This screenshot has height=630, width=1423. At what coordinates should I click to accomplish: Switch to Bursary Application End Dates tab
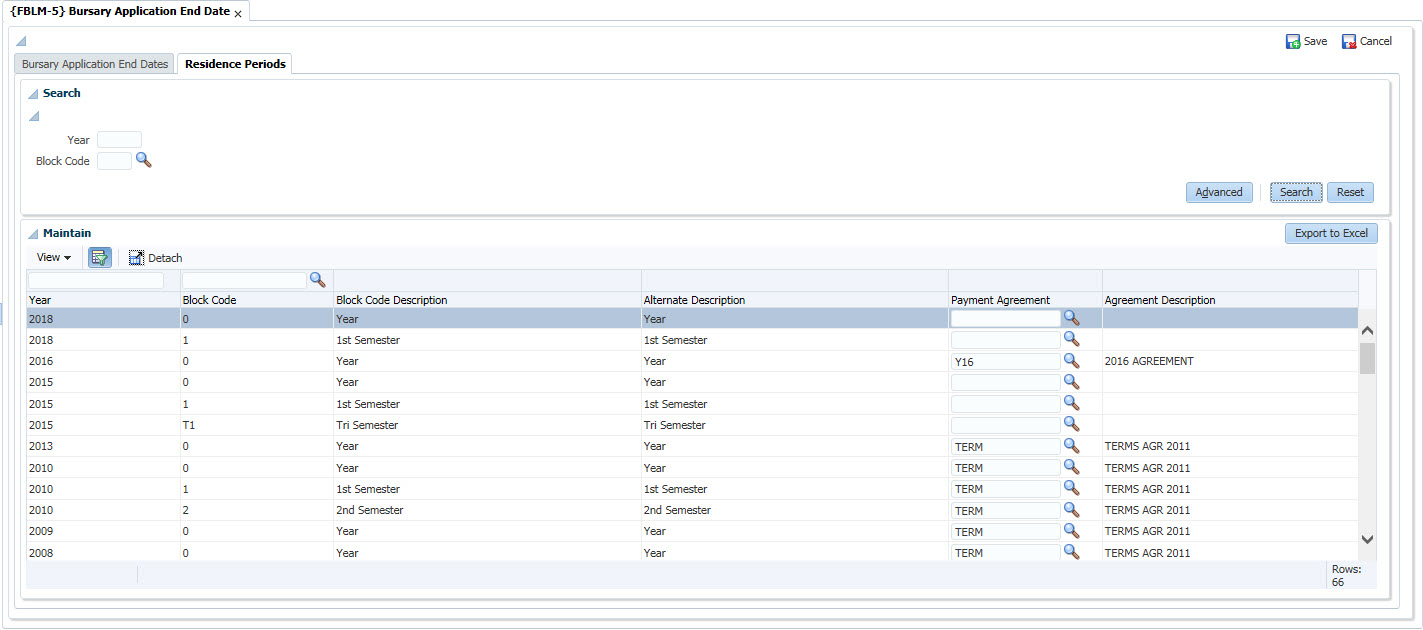(x=95, y=64)
